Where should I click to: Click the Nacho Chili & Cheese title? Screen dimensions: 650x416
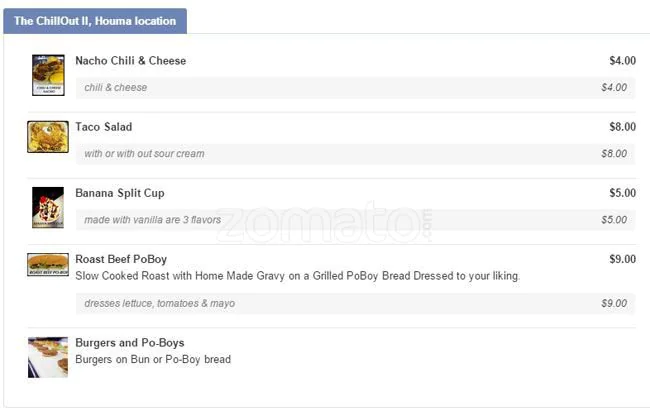click(130, 61)
